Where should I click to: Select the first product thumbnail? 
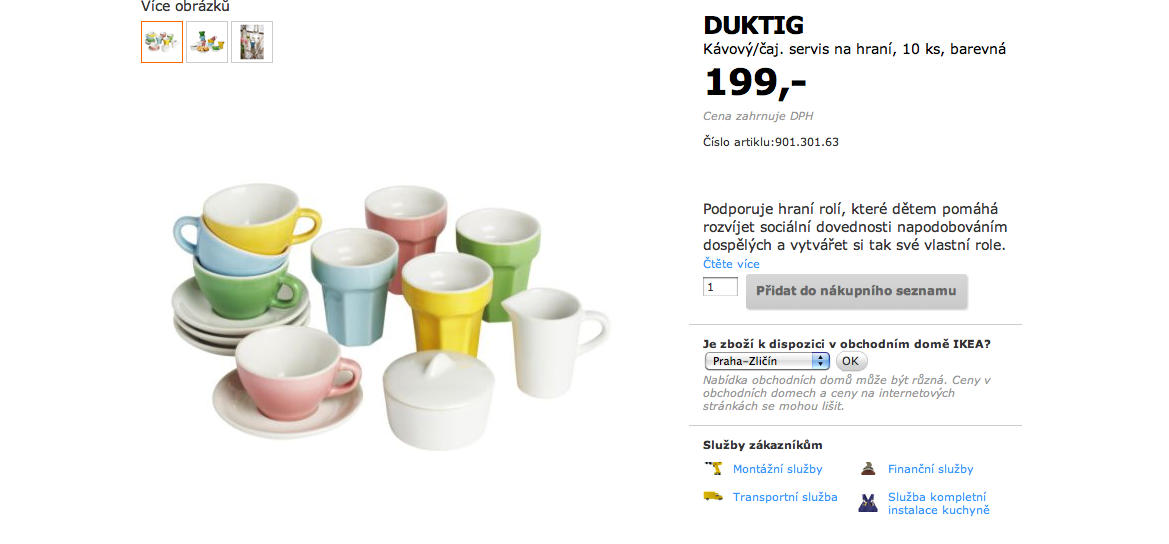pyautogui.click(x=162, y=42)
